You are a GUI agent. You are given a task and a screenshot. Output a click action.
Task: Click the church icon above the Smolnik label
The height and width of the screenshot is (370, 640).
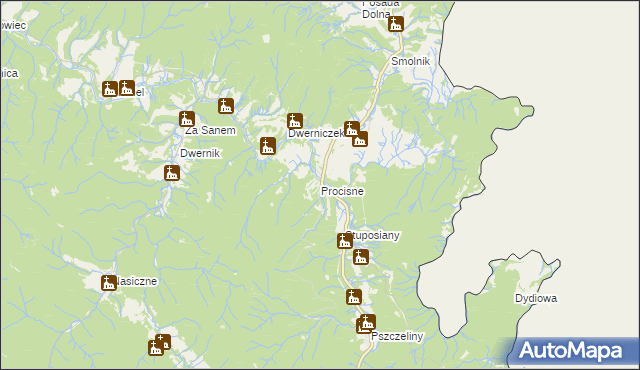(x=396, y=24)
